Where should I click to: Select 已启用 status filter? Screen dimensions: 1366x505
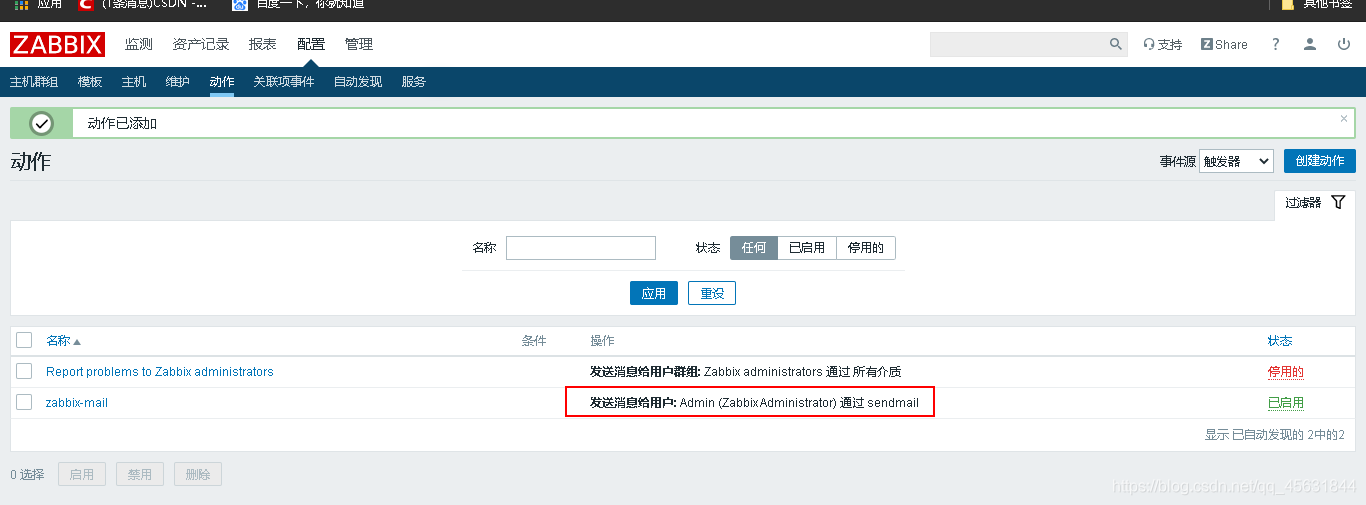pyautogui.click(x=807, y=248)
